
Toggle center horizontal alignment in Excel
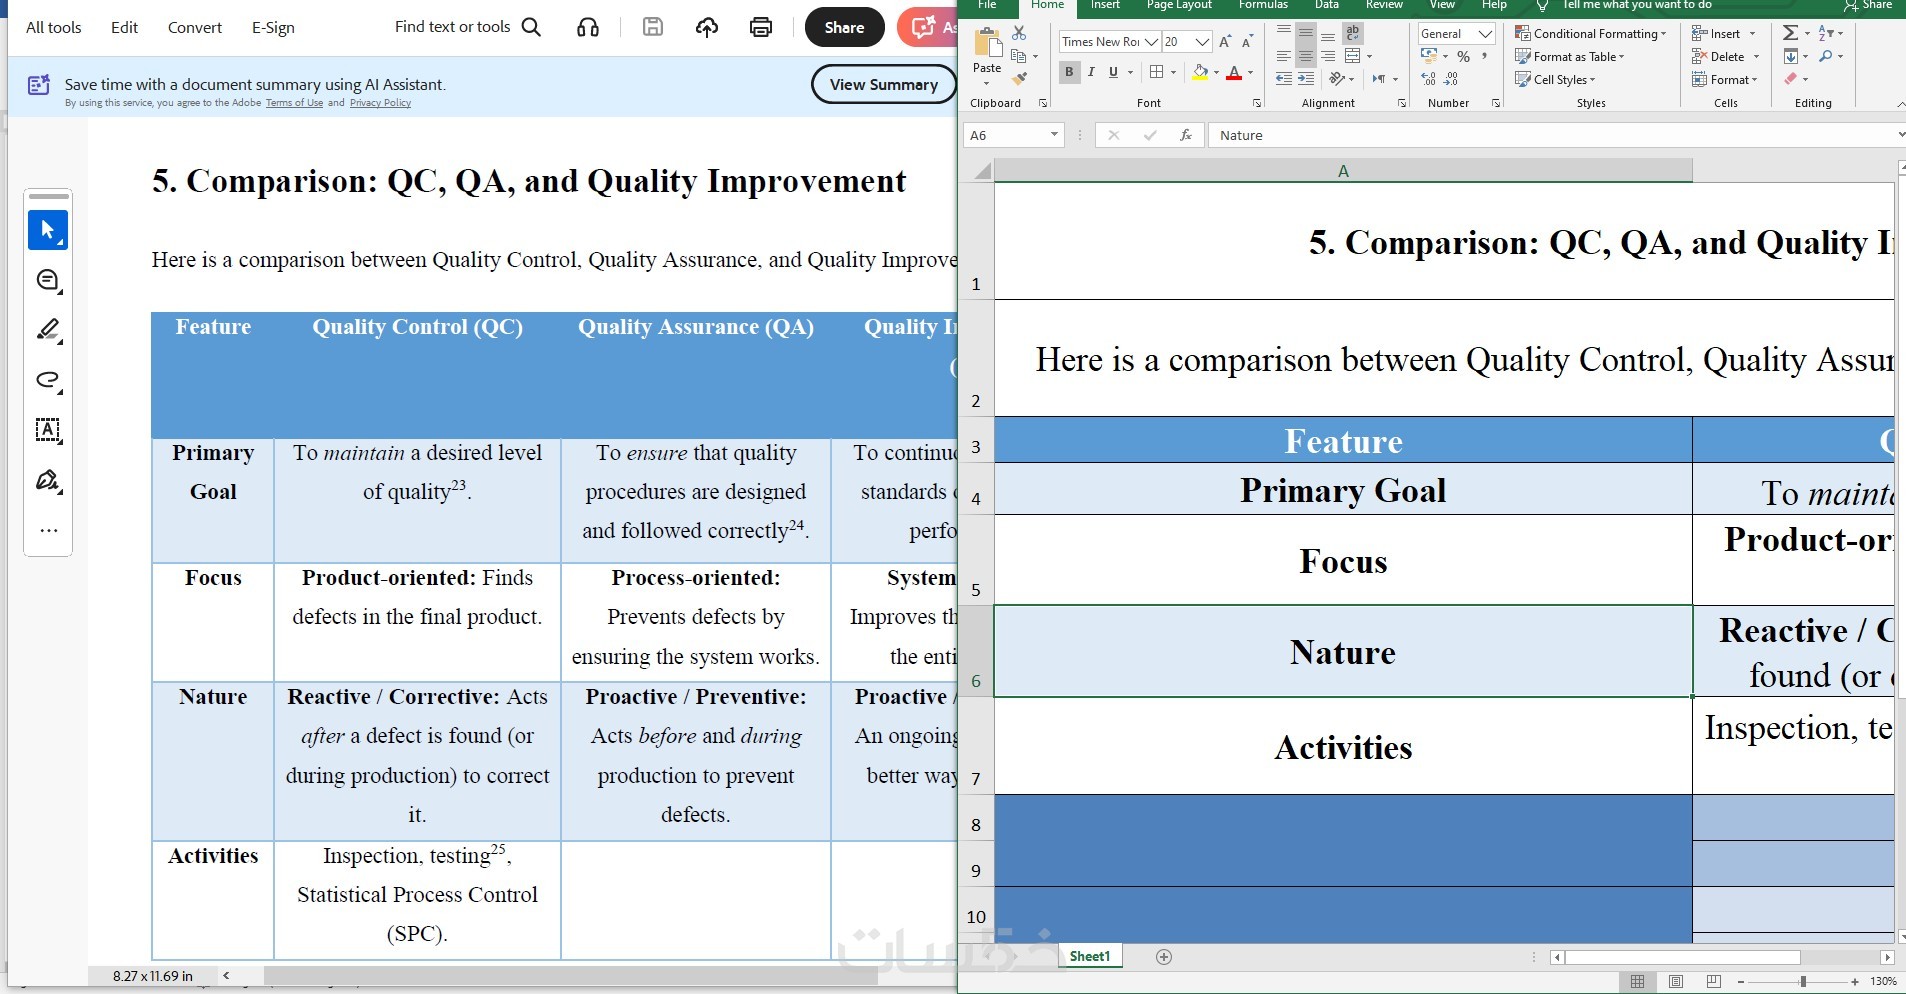click(x=1306, y=57)
